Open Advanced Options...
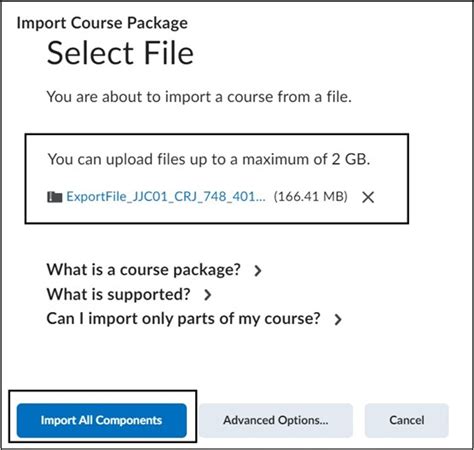This screenshot has height=450, width=474. [276, 420]
